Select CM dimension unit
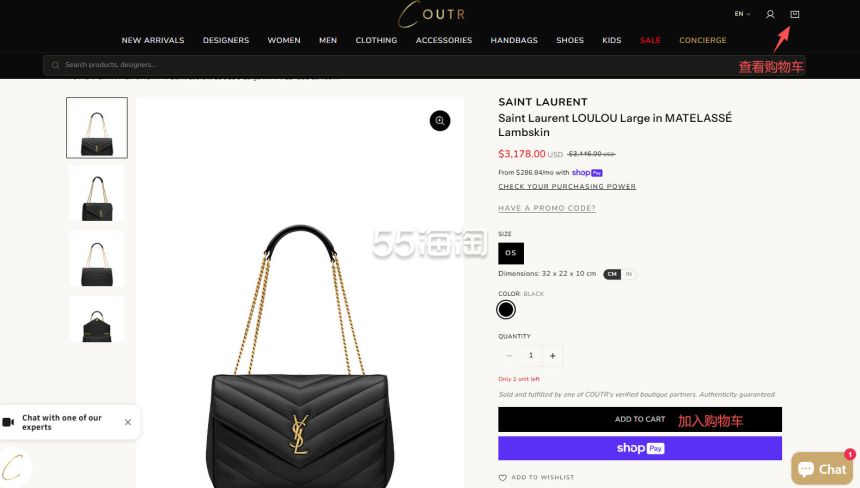This screenshot has height=488, width=860. click(612, 274)
